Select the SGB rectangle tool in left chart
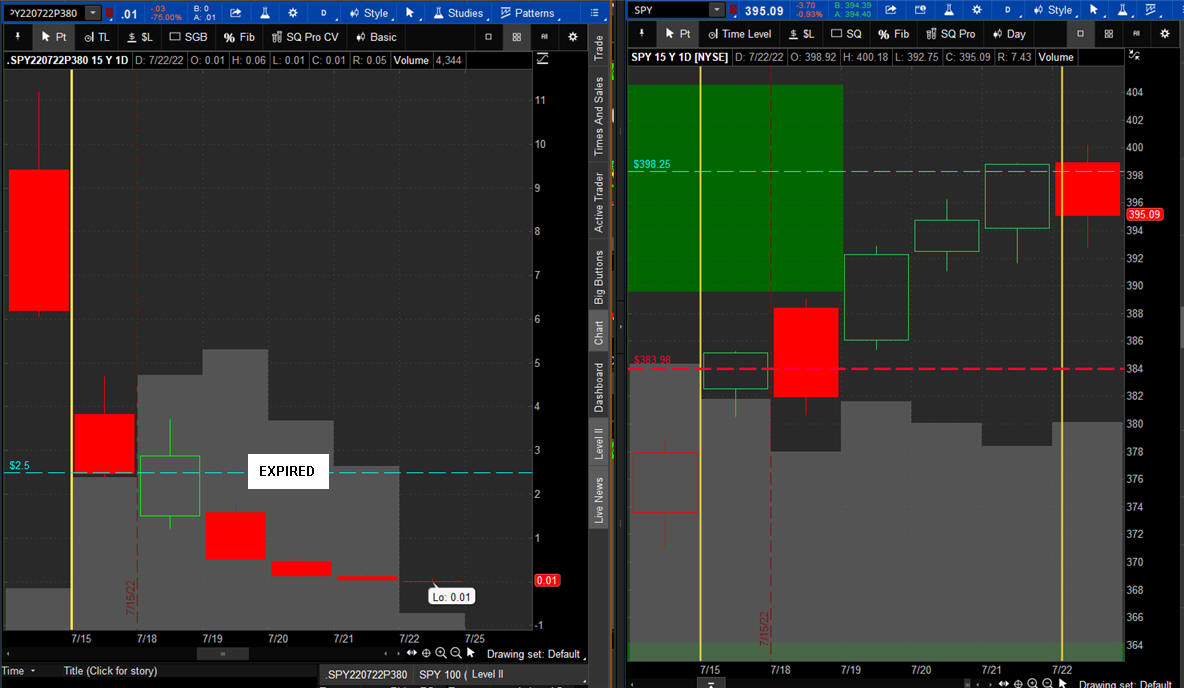Screen dimensions: 1184x688 click(188, 36)
